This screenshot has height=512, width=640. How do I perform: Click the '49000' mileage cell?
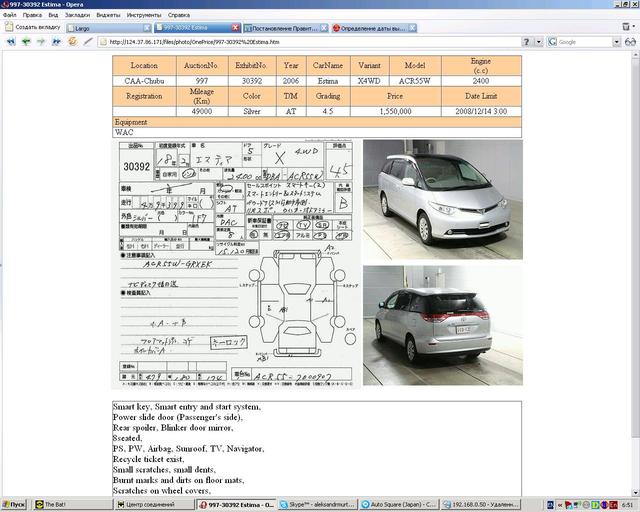(202, 111)
